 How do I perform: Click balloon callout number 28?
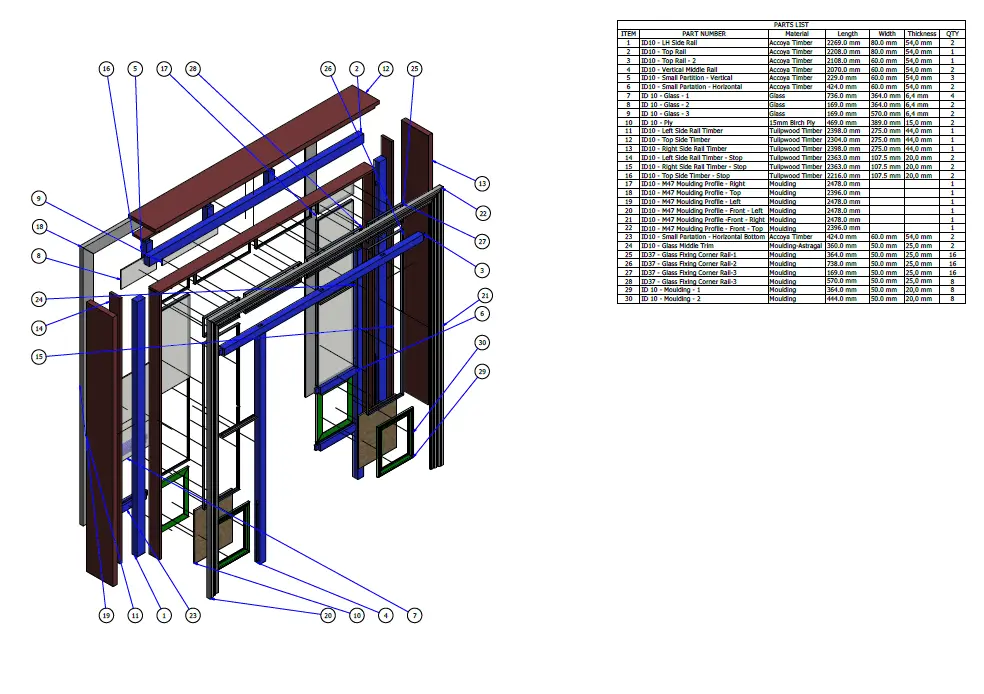(x=193, y=69)
